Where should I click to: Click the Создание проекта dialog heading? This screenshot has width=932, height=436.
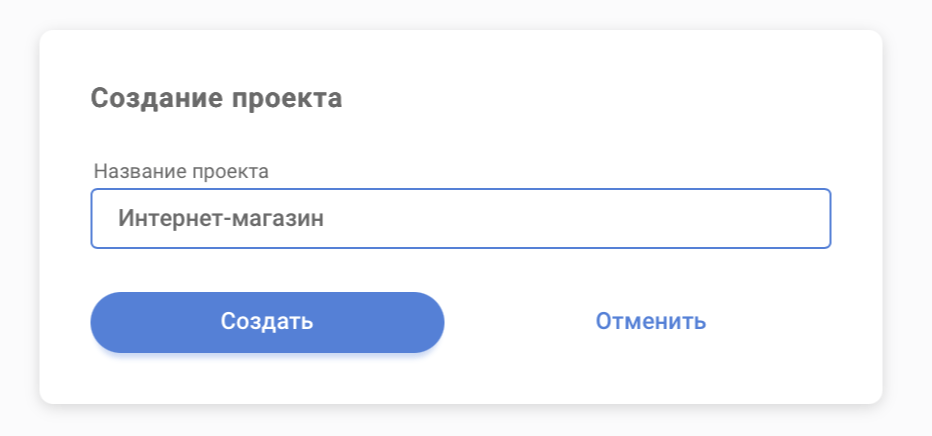[216, 99]
